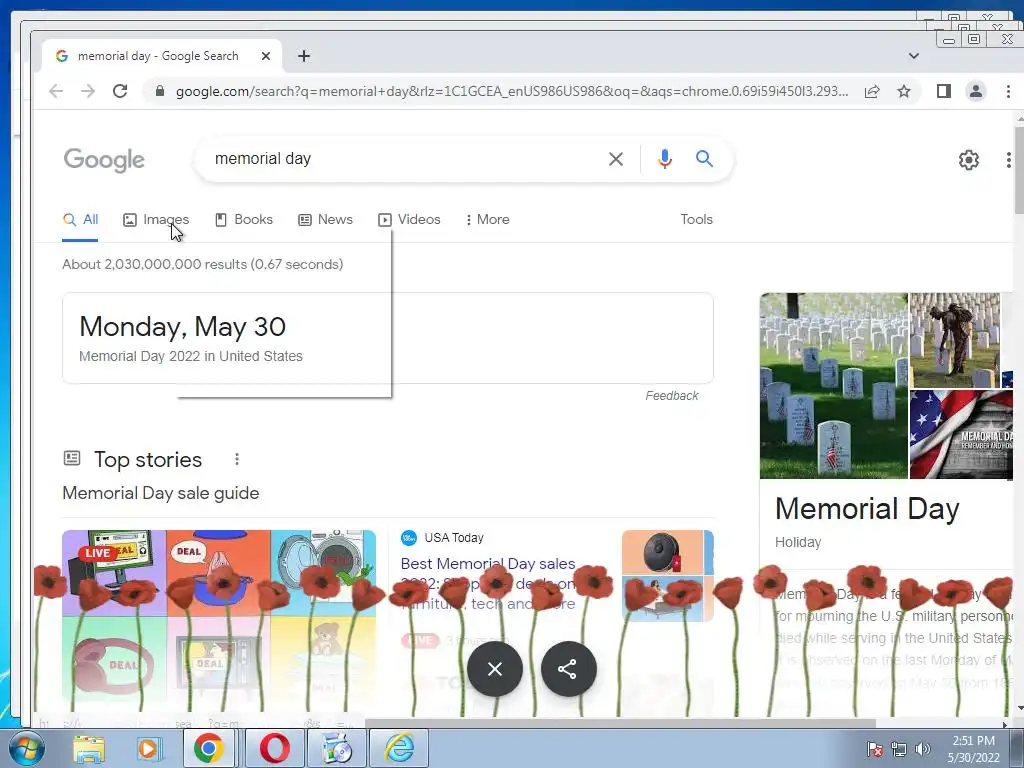Screen dimensions: 1024x768
Task: Click the lock icon in address bar
Action: (x=159, y=91)
